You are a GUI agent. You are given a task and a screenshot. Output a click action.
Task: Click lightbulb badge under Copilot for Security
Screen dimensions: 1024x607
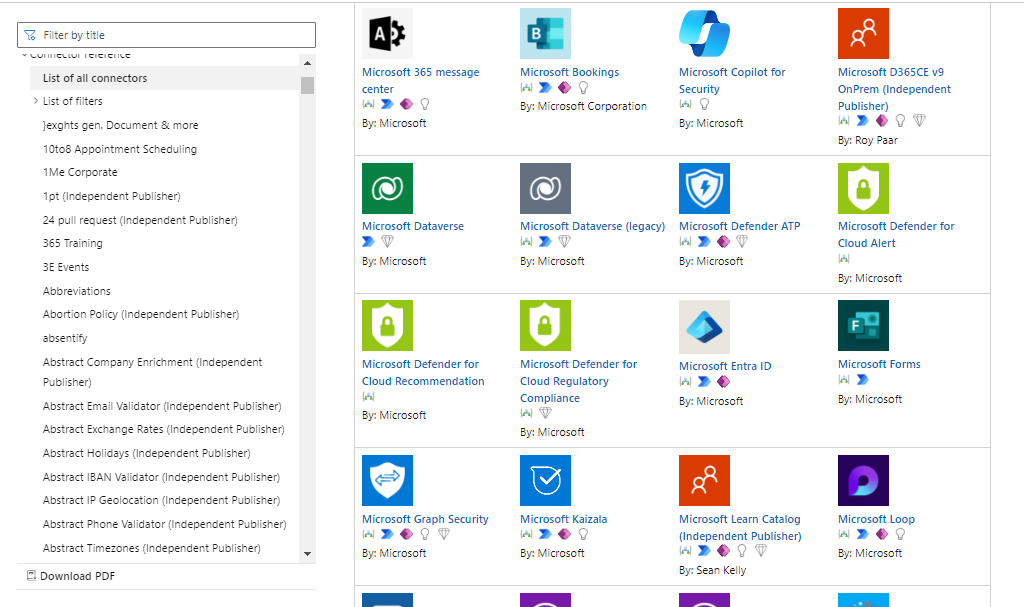pos(704,105)
